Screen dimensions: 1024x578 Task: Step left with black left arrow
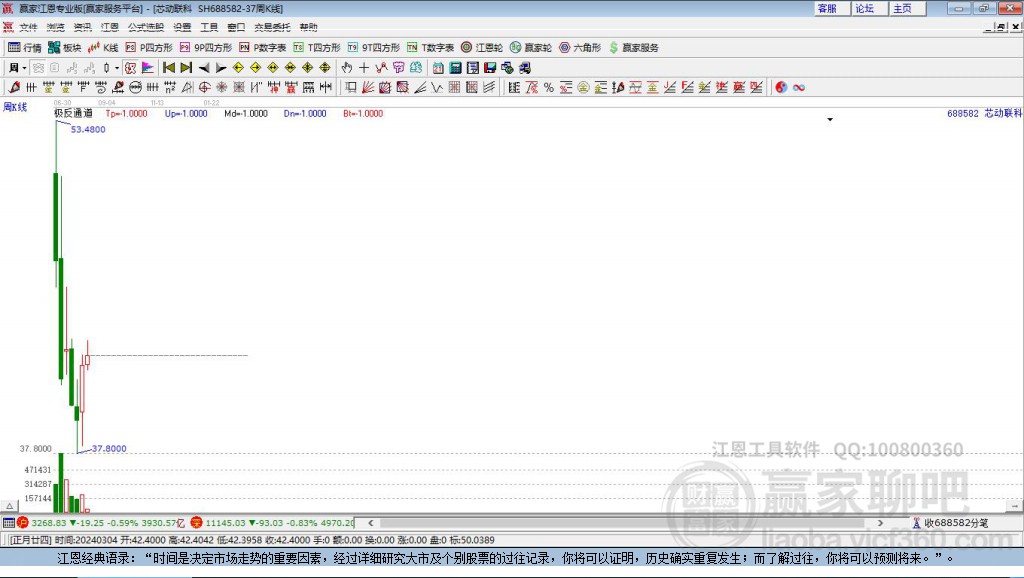204,68
